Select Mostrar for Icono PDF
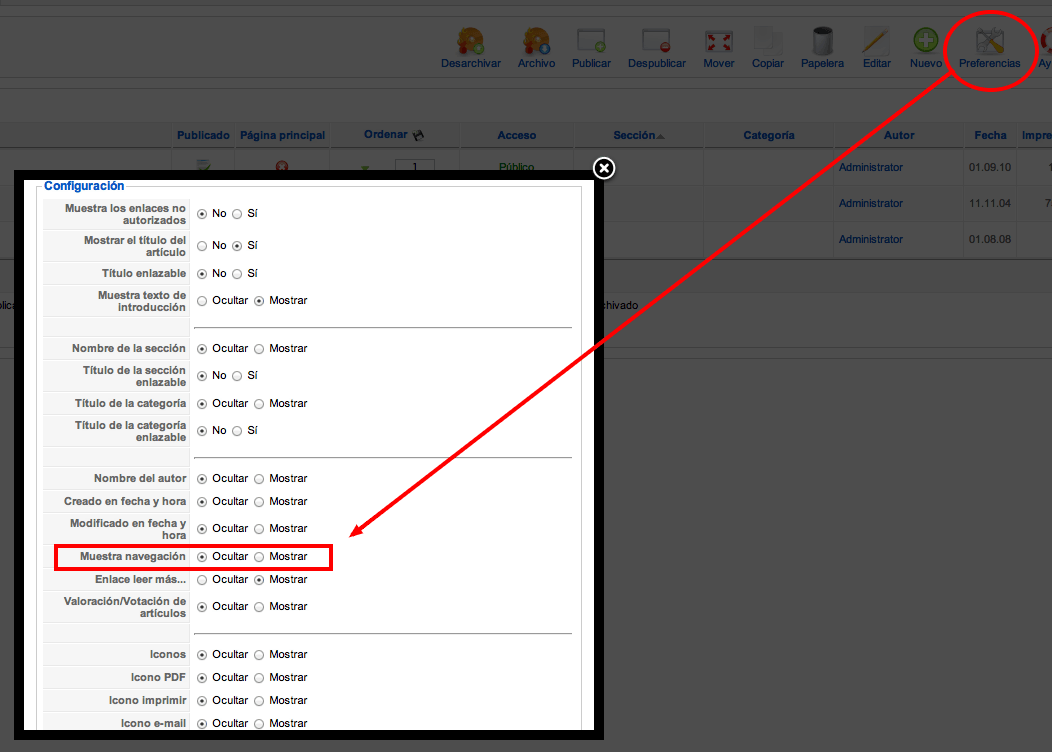The image size is (1052, 752). coord(259,678)
